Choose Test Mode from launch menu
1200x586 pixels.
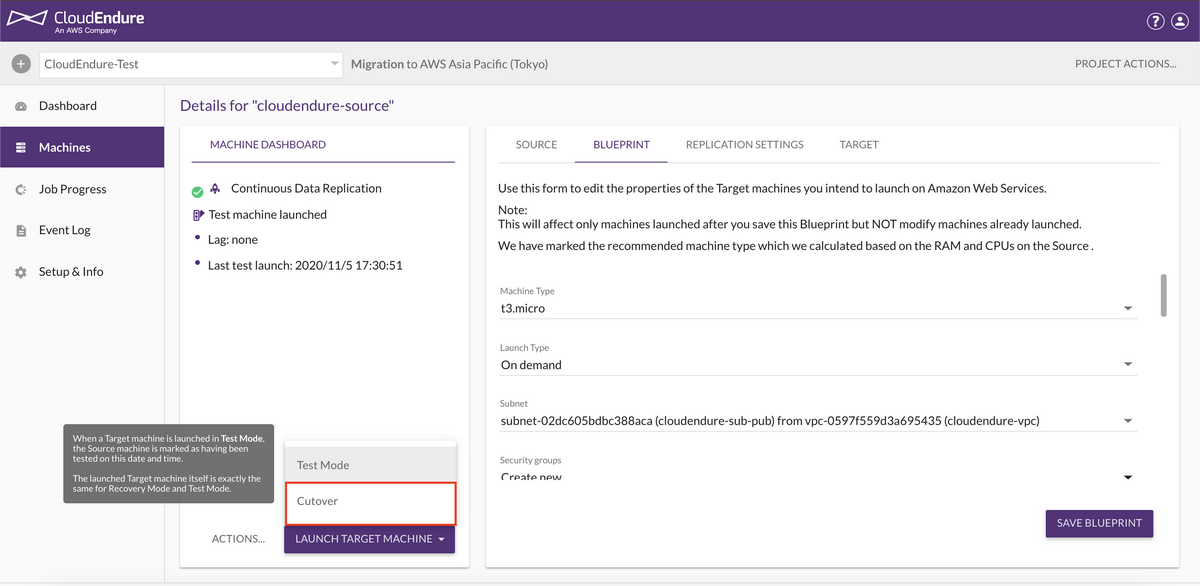tap(370, 465)
